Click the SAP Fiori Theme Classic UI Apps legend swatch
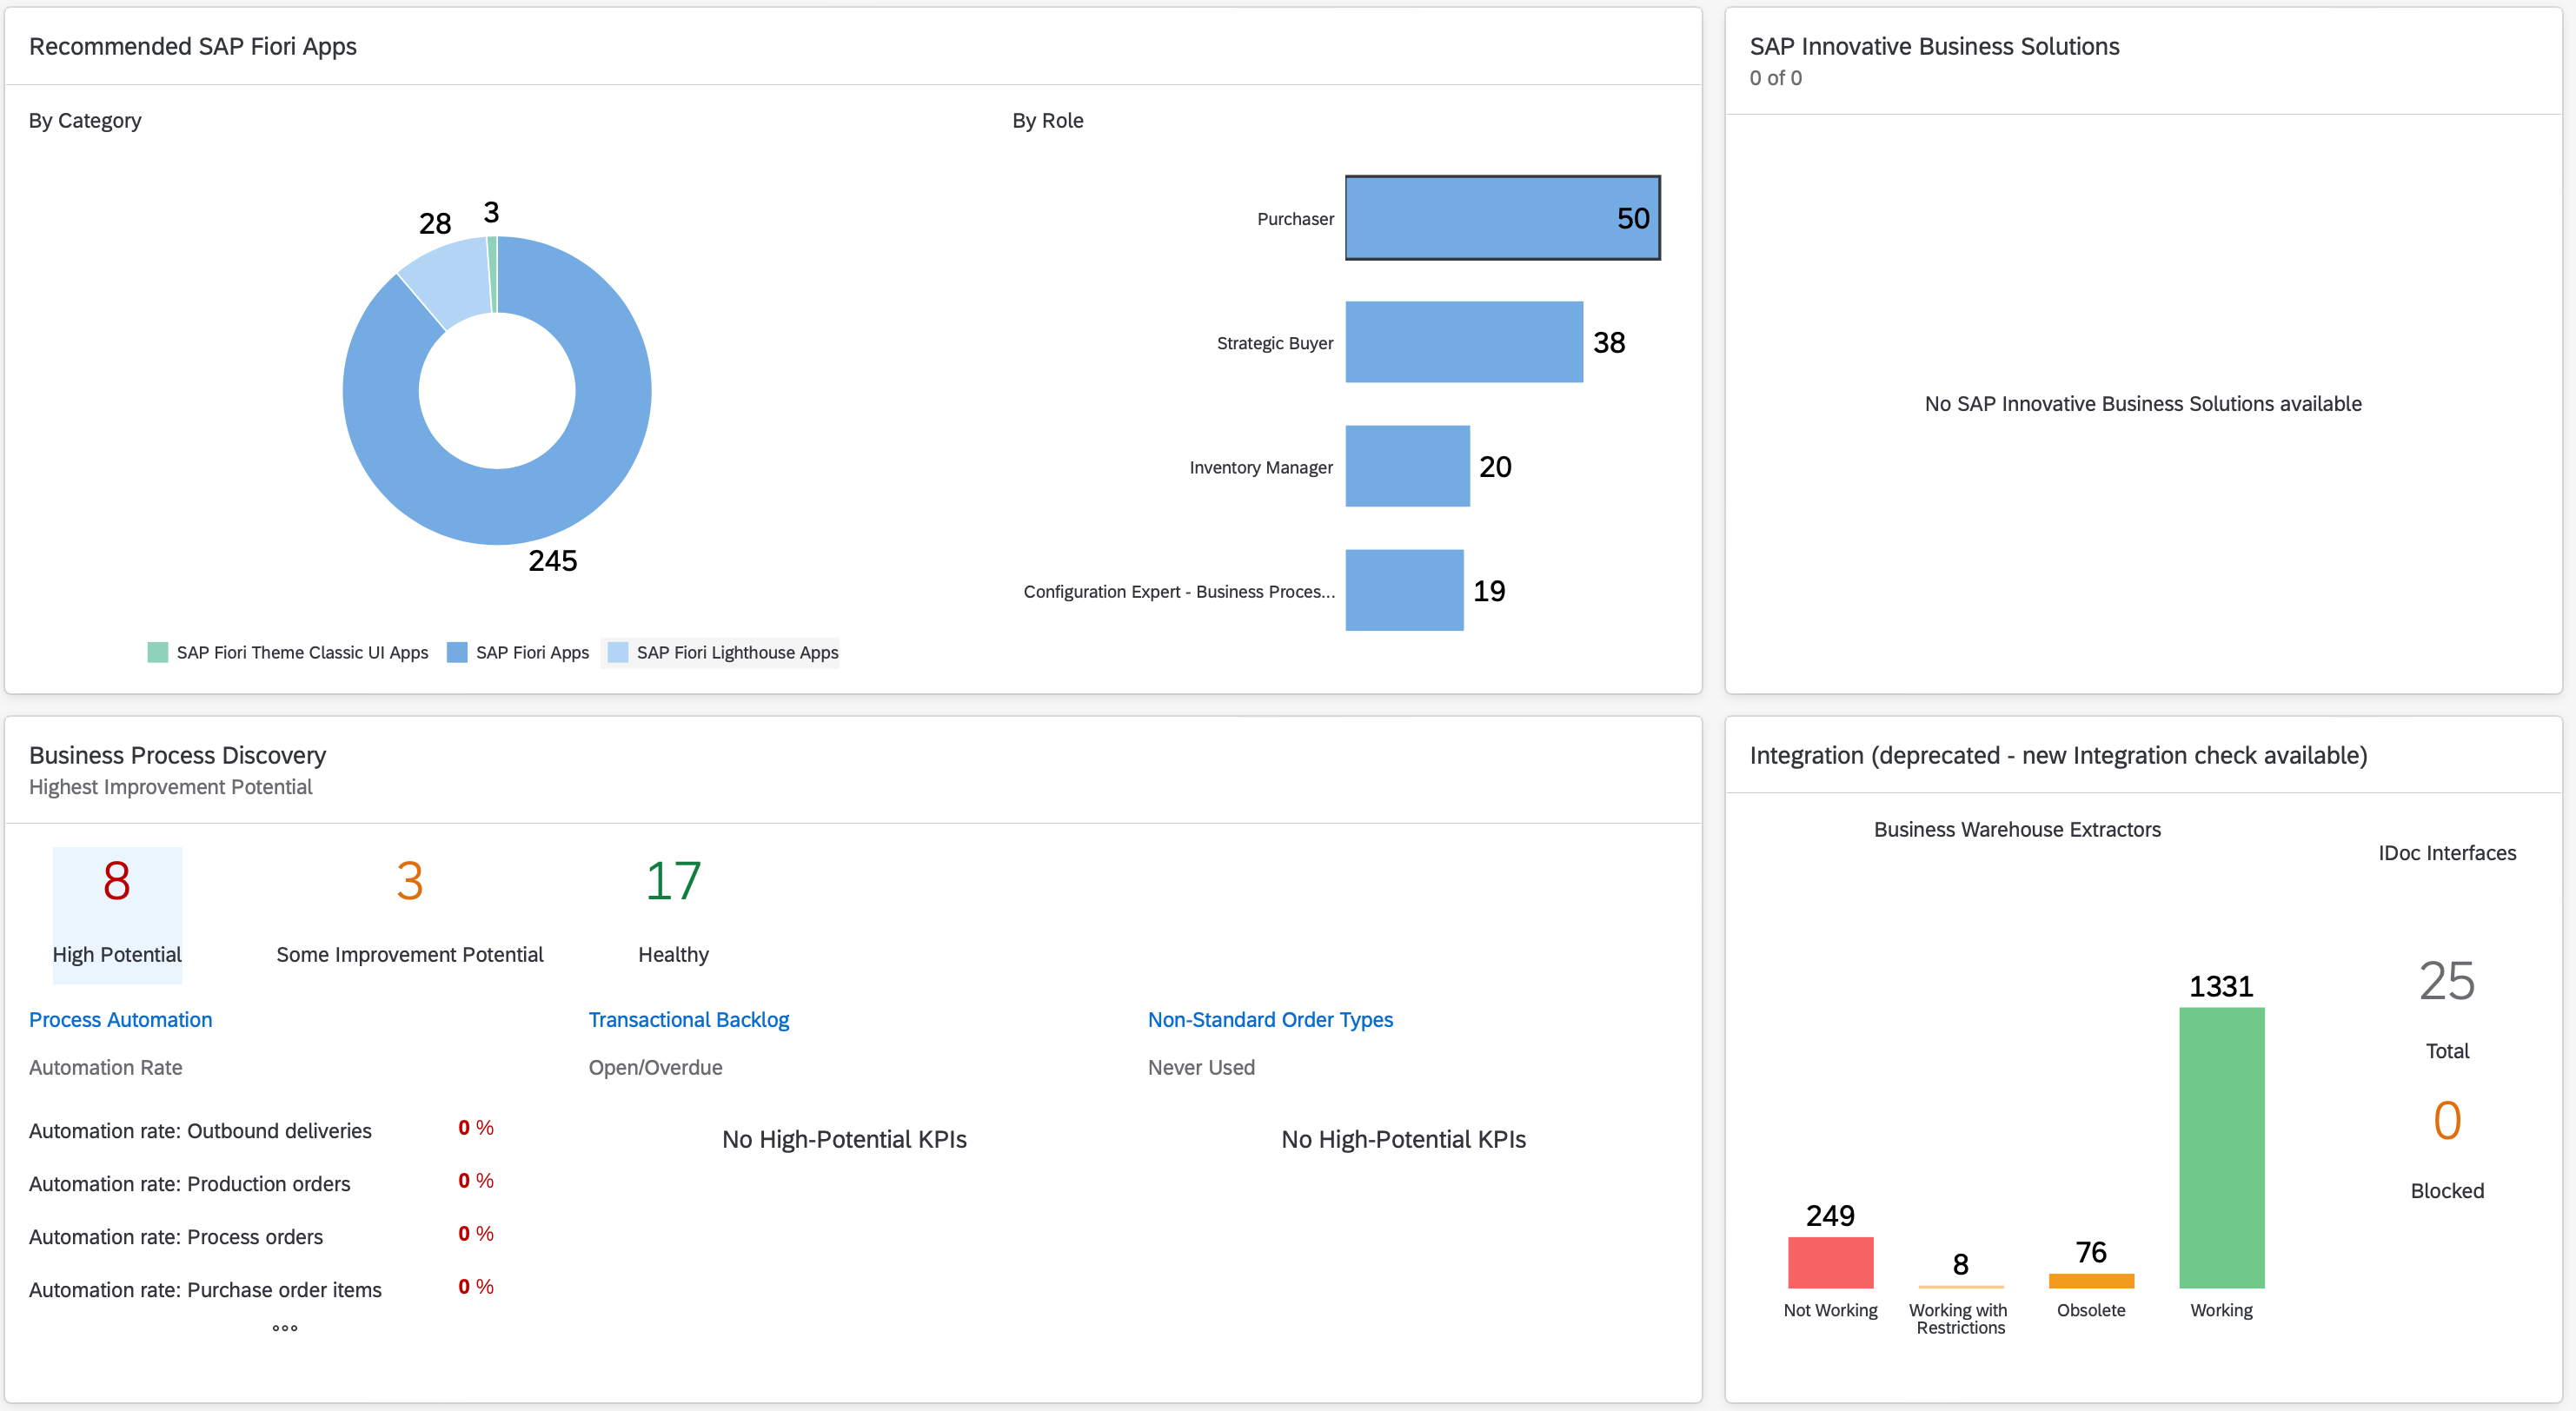 [158, 652]
